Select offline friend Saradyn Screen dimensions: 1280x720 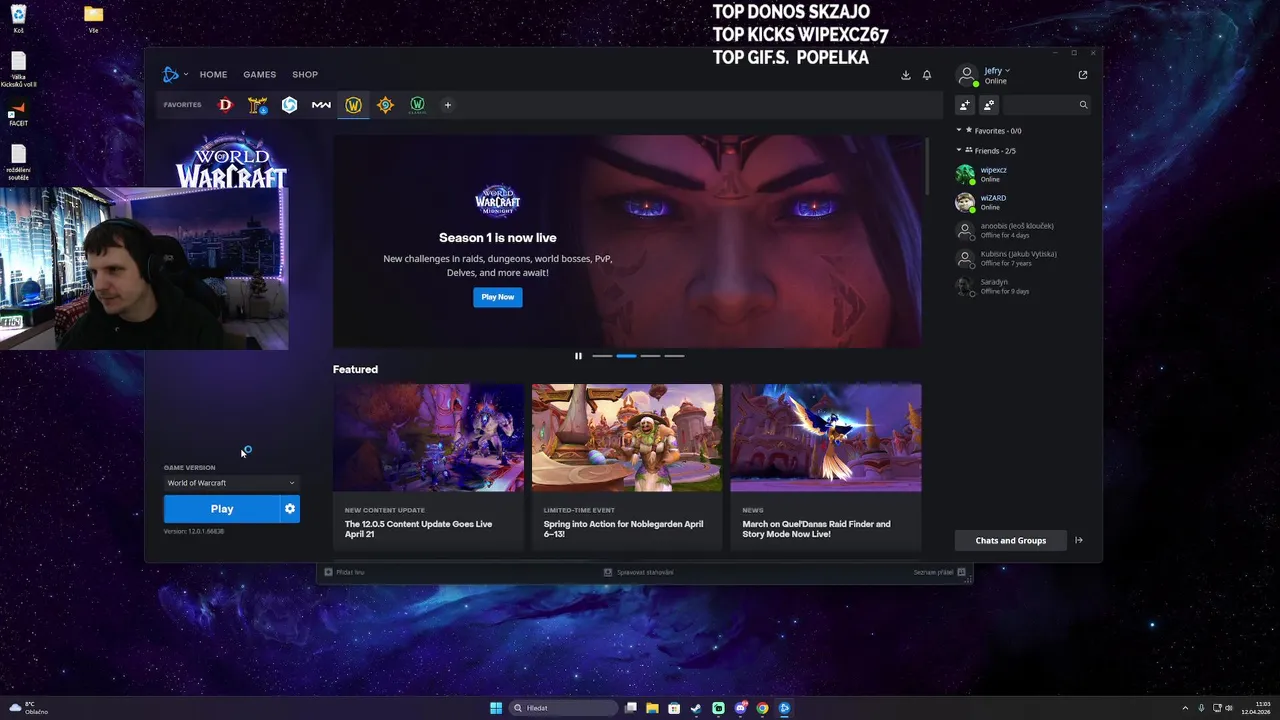coord(1020,286)
